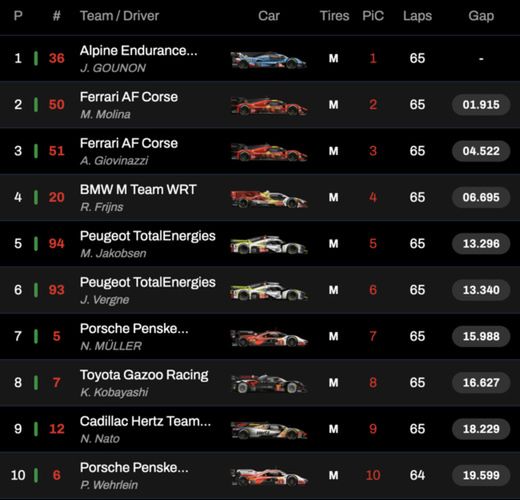The height and width of the screenshot is (500, 520).
Task: Click the BMW M Team WRT car image
Action: click(x=269, y=199)
